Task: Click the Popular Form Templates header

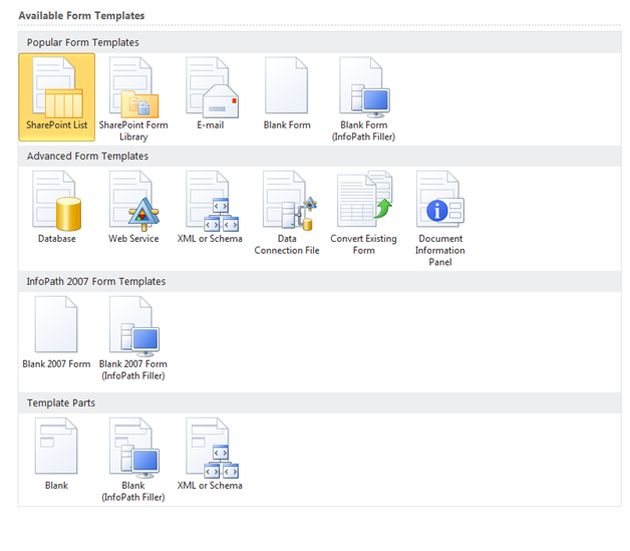Action: tap(319, 42)
